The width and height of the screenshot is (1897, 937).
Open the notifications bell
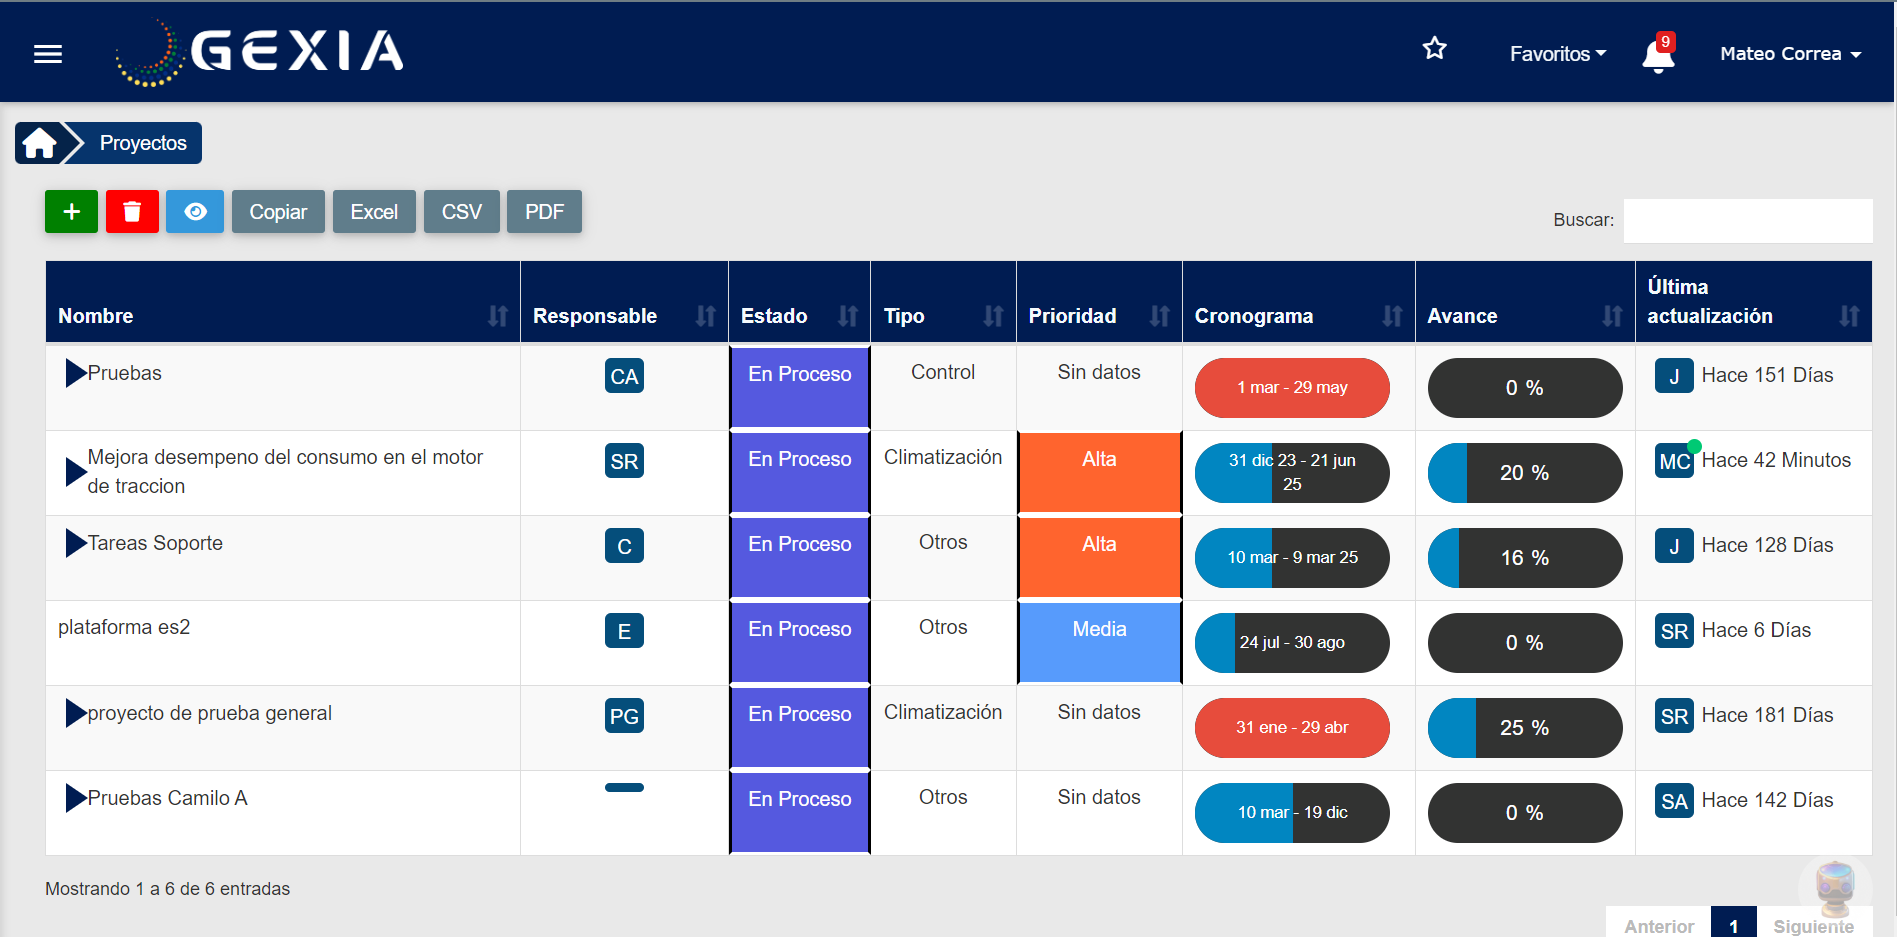pyautogui.click(x=1657, y=56)
